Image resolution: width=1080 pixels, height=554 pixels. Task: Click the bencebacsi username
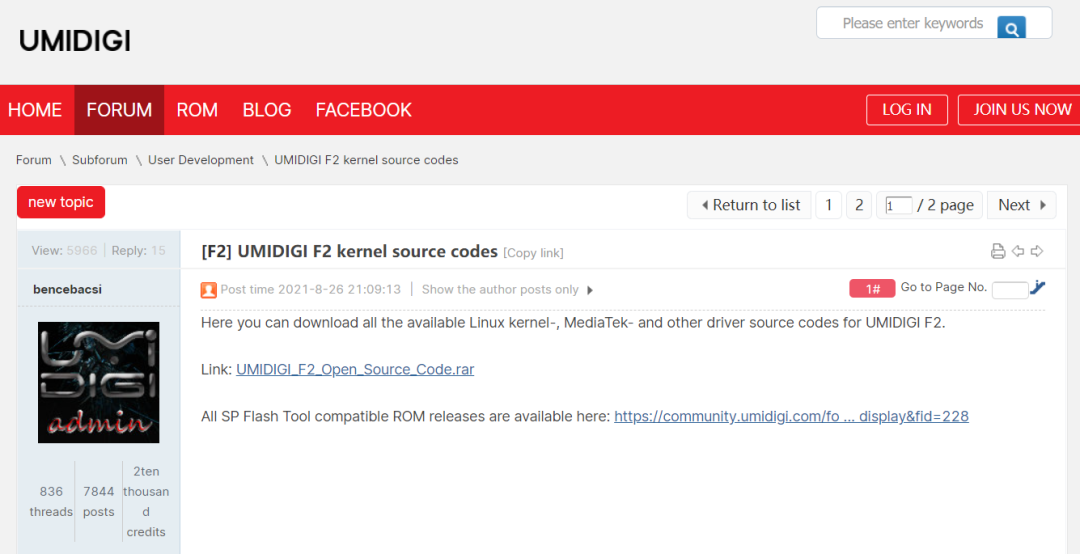67,289
